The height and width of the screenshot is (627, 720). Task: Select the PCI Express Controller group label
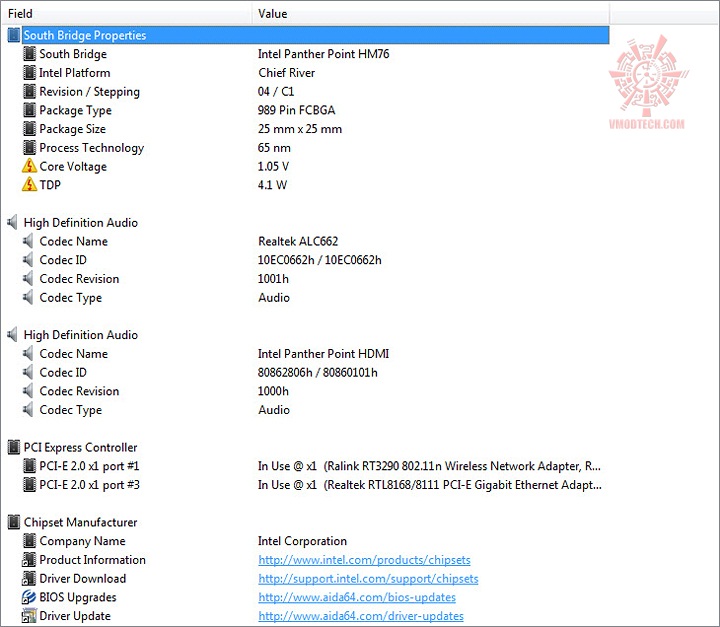click(x=80, y=447)
